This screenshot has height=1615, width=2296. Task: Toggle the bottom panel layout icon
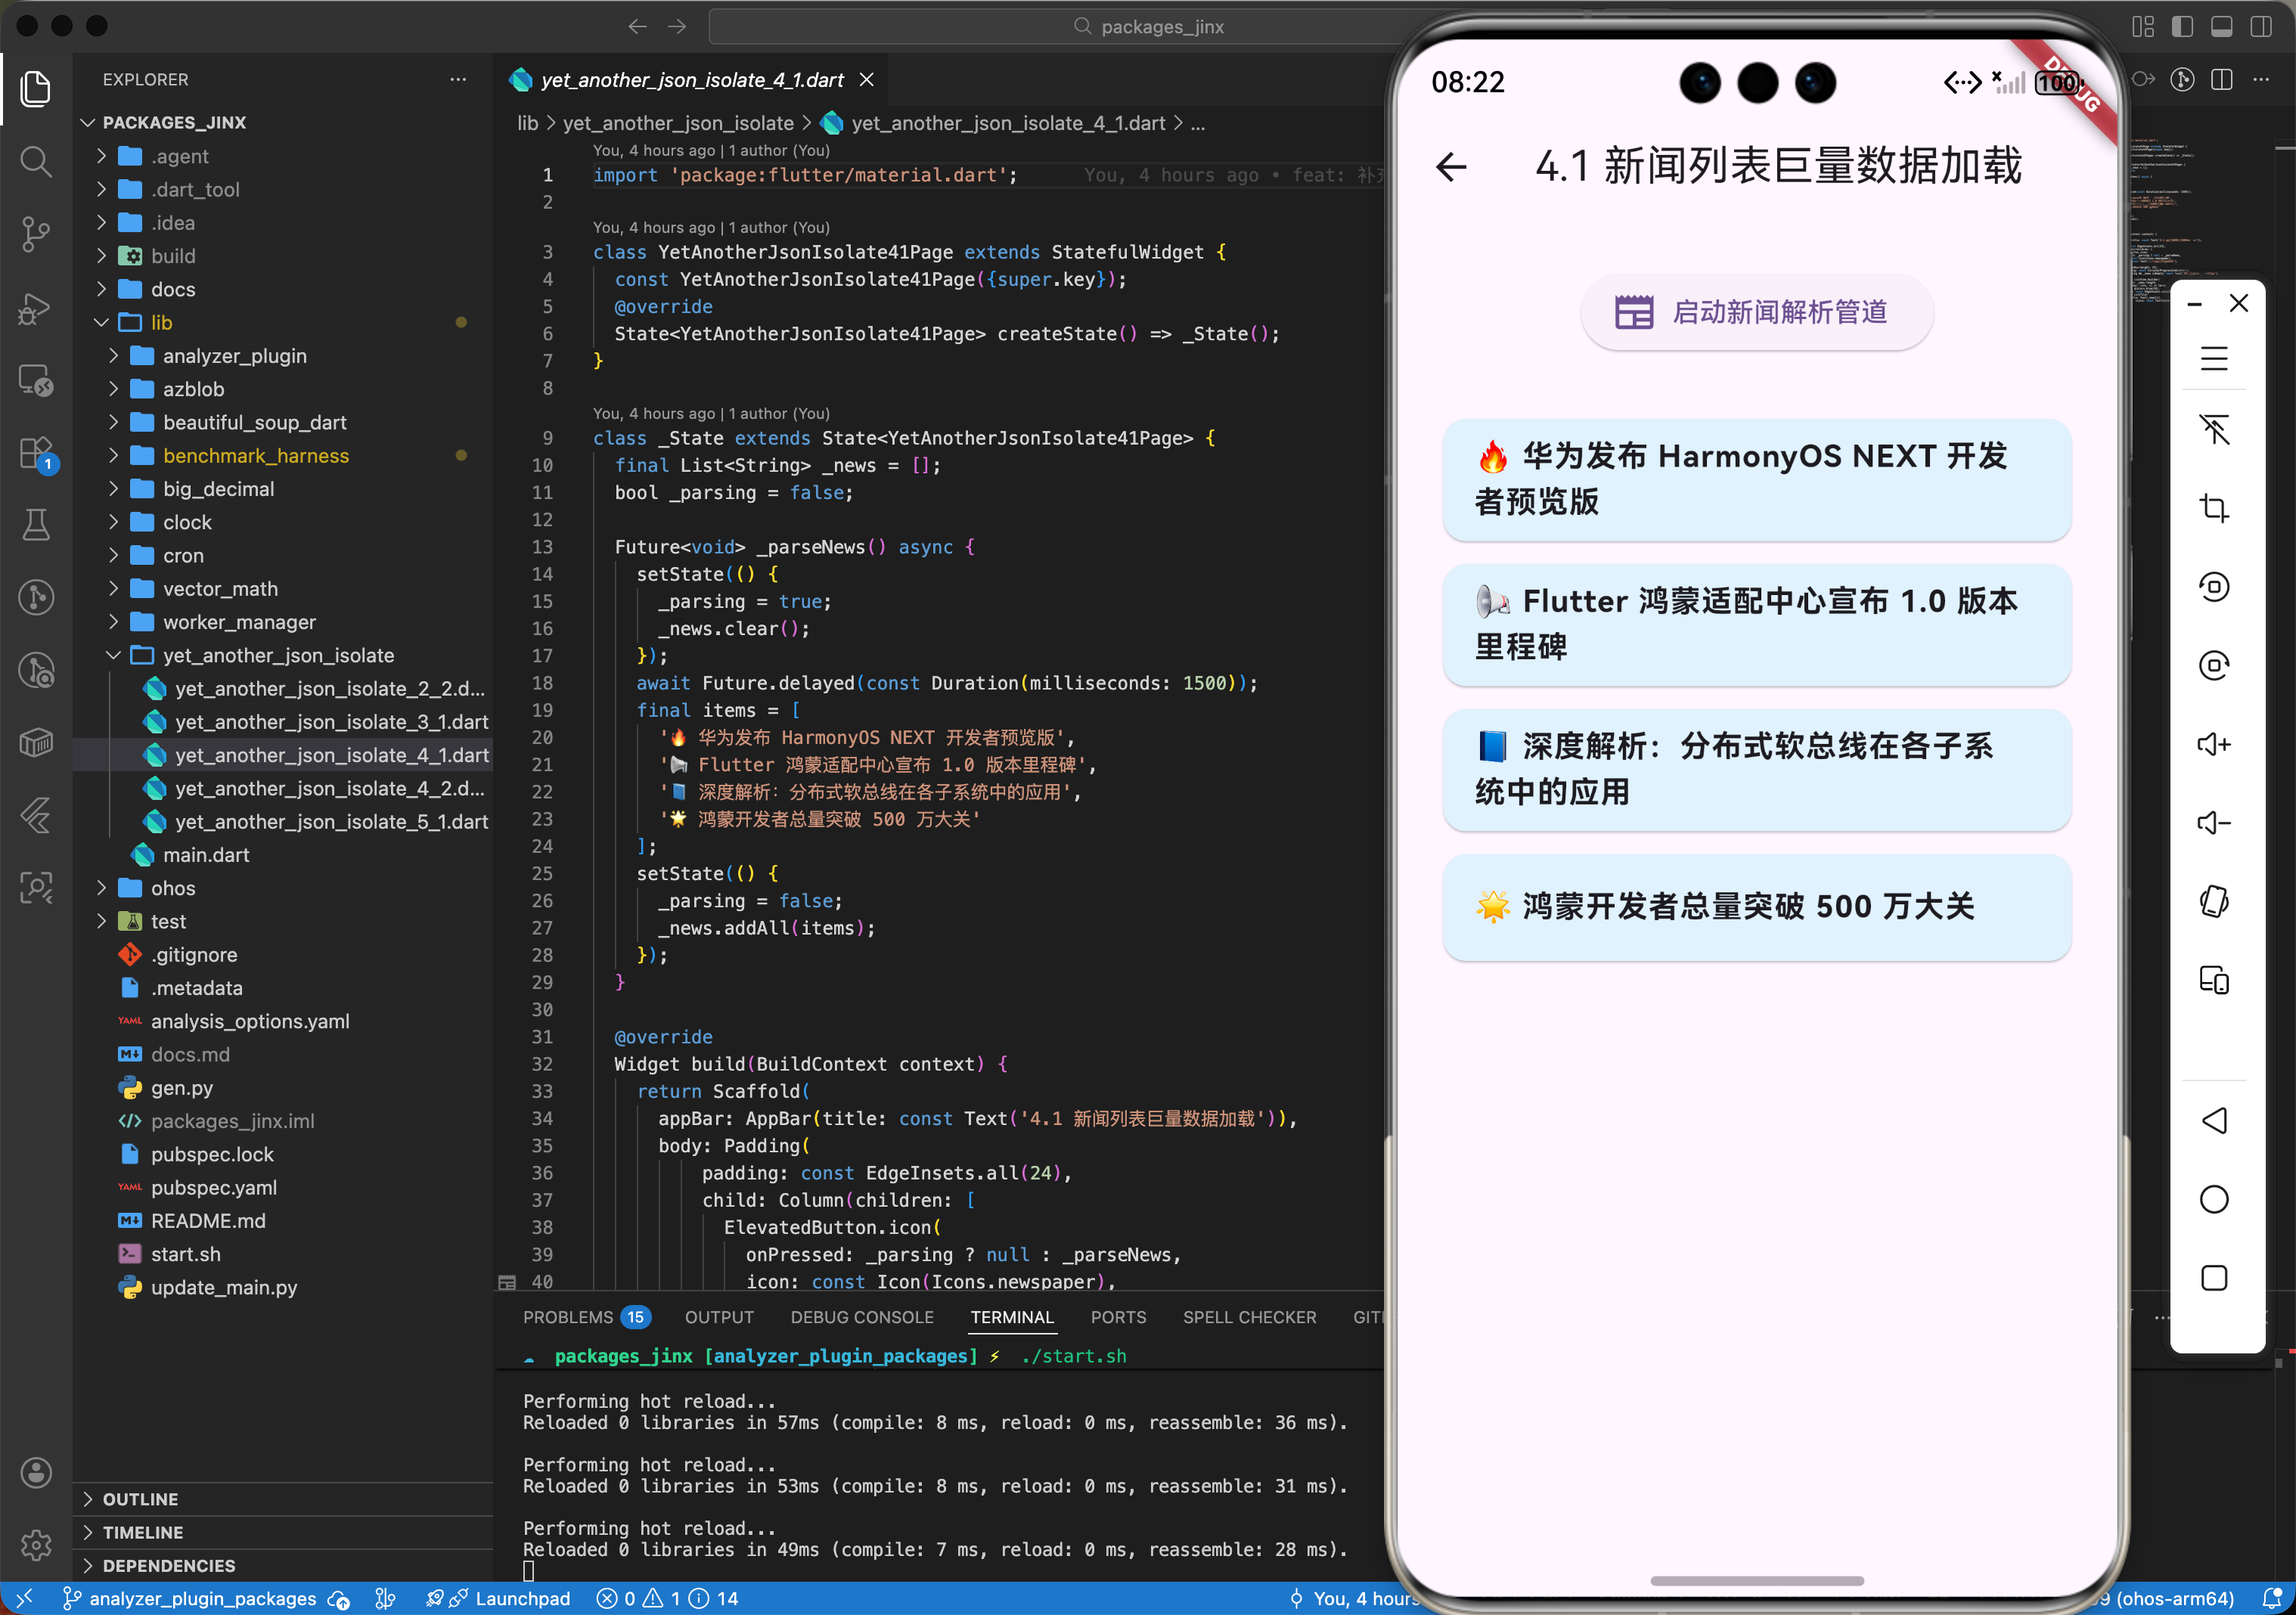pyautogui.click(x=2221, y=27)
